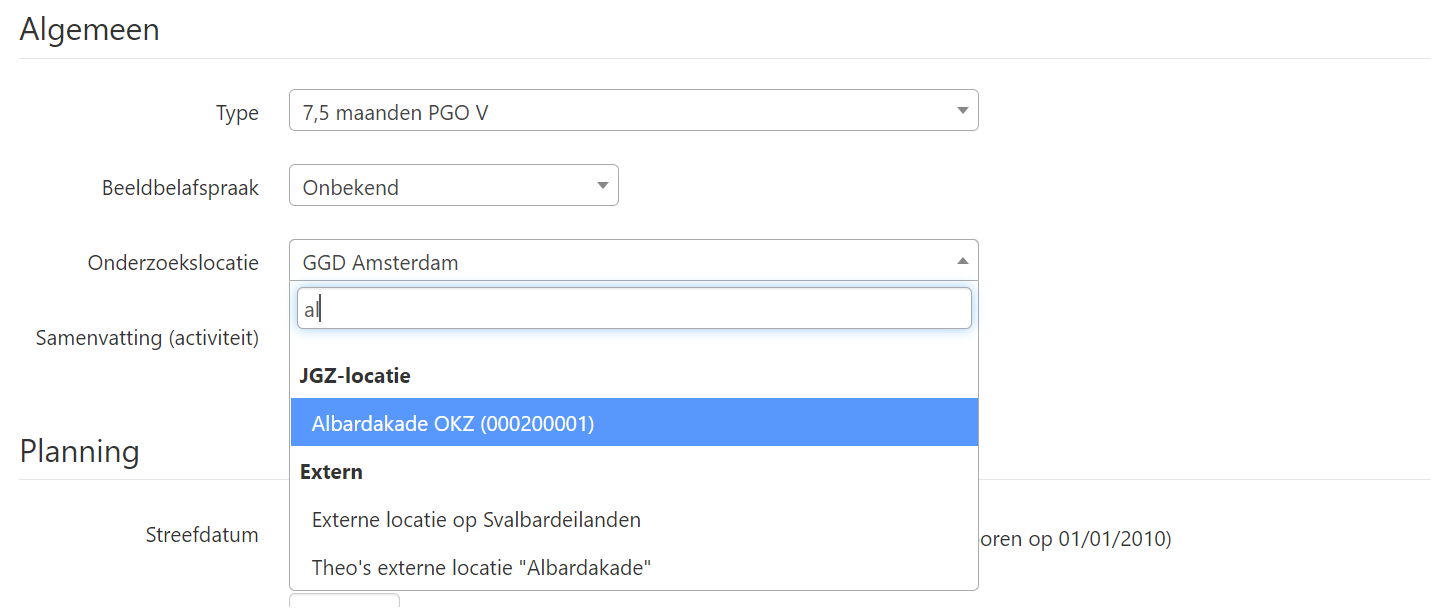Click the Planning section heading
This screenshot has height=608, width=1432.
tap(79, 451)
